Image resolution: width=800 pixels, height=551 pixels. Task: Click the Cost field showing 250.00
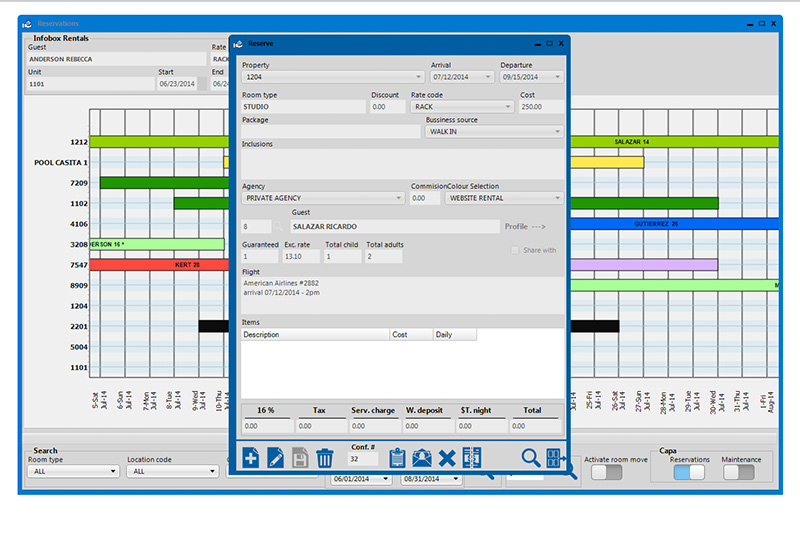[540, 106]
